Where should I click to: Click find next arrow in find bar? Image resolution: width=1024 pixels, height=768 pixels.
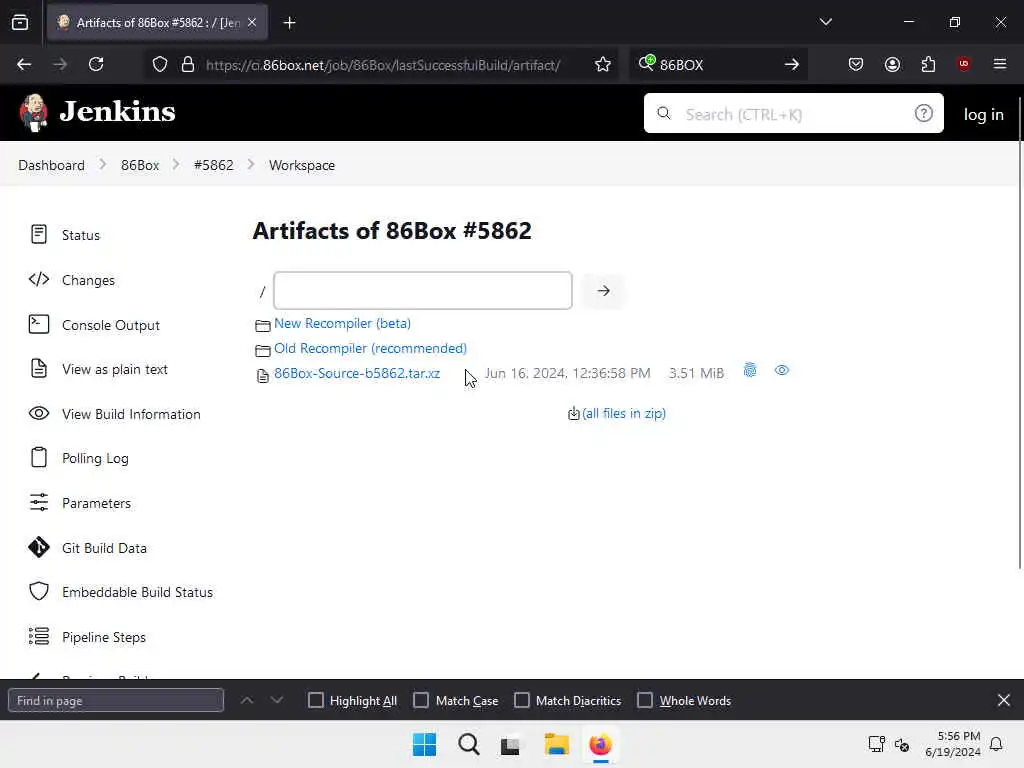[277, 700]
